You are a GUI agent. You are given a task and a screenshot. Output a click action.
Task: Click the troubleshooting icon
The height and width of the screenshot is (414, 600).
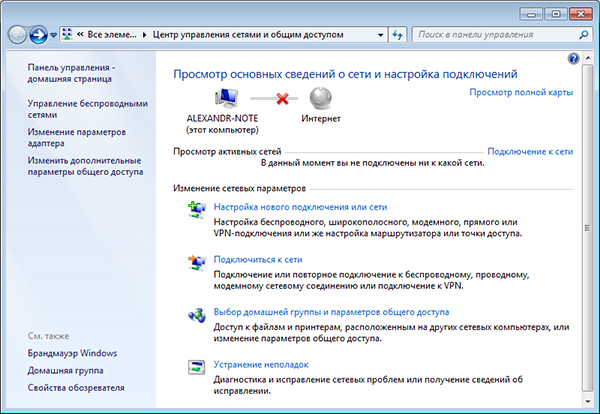point(195,366)
